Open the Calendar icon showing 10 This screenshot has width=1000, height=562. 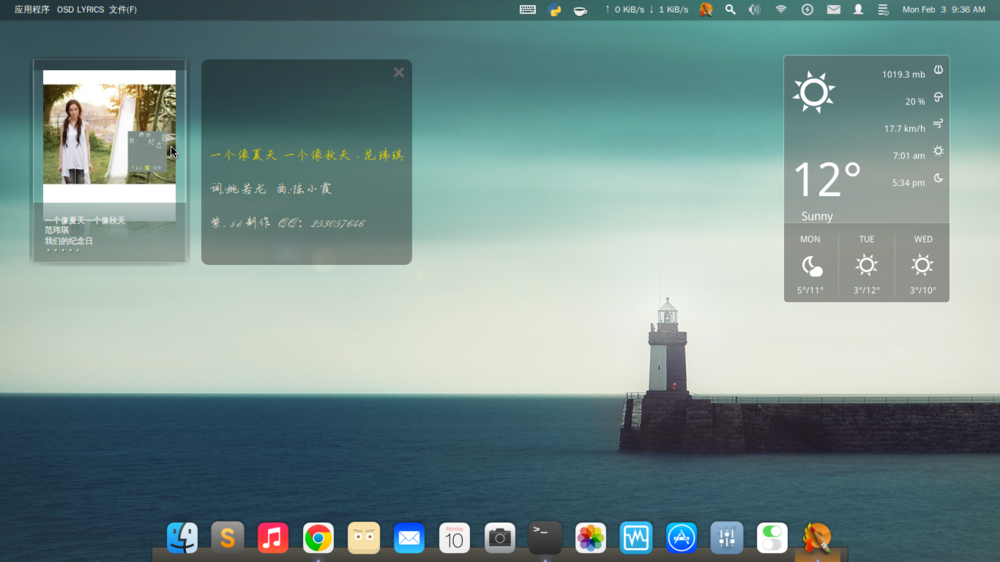[454, 538]
